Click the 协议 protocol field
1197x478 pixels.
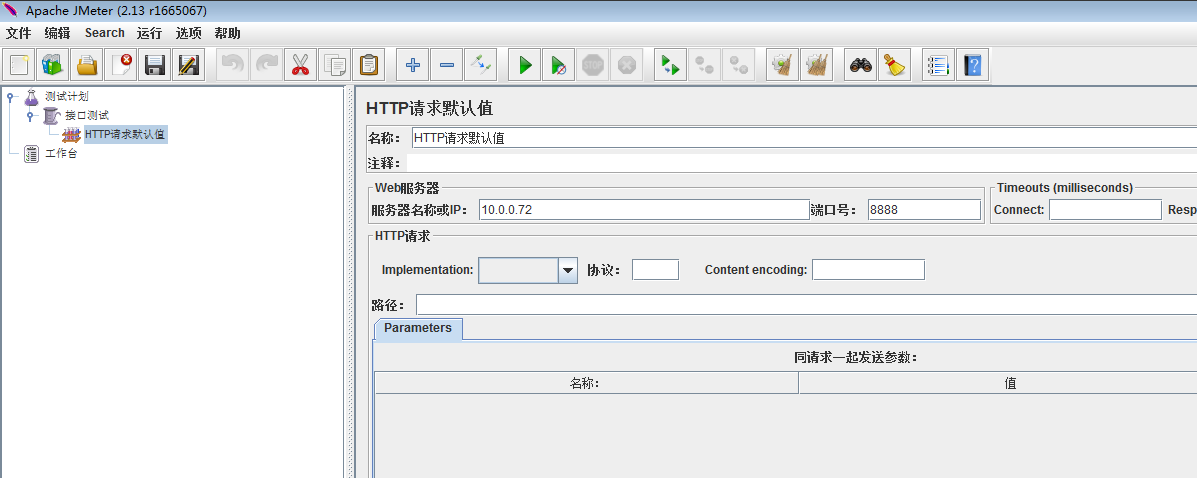(x=656, y=270)
